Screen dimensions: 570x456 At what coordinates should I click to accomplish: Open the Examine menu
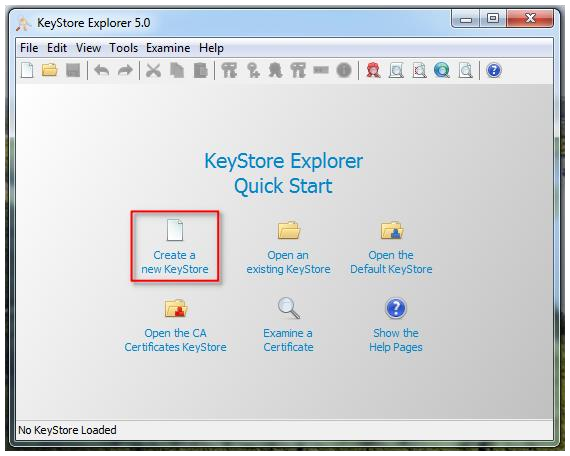[168, 48]
